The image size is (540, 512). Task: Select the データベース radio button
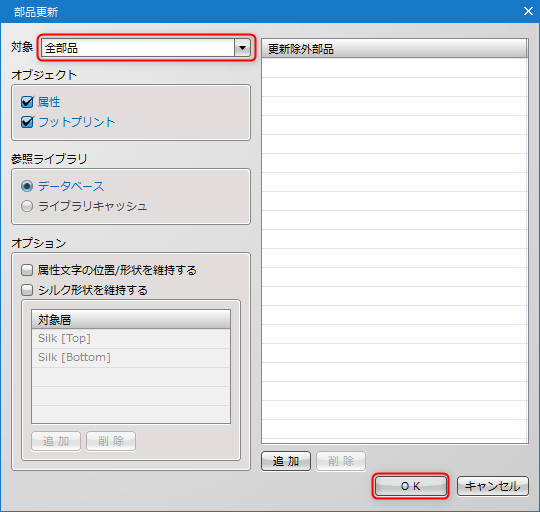pyautogui.click(x=27, y=186)
